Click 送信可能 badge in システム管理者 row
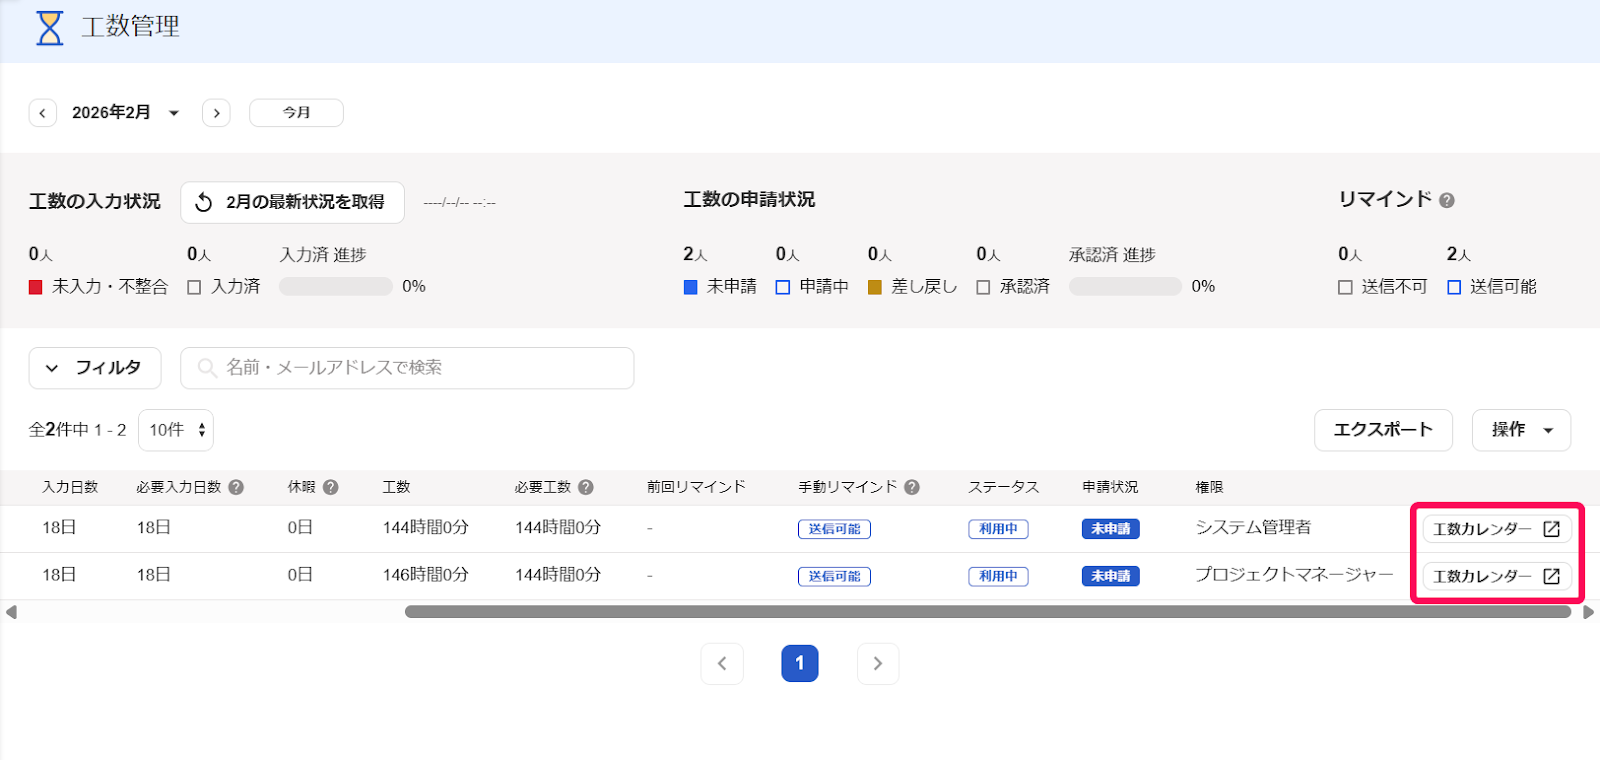The image size is (1600, 760). 834,529
